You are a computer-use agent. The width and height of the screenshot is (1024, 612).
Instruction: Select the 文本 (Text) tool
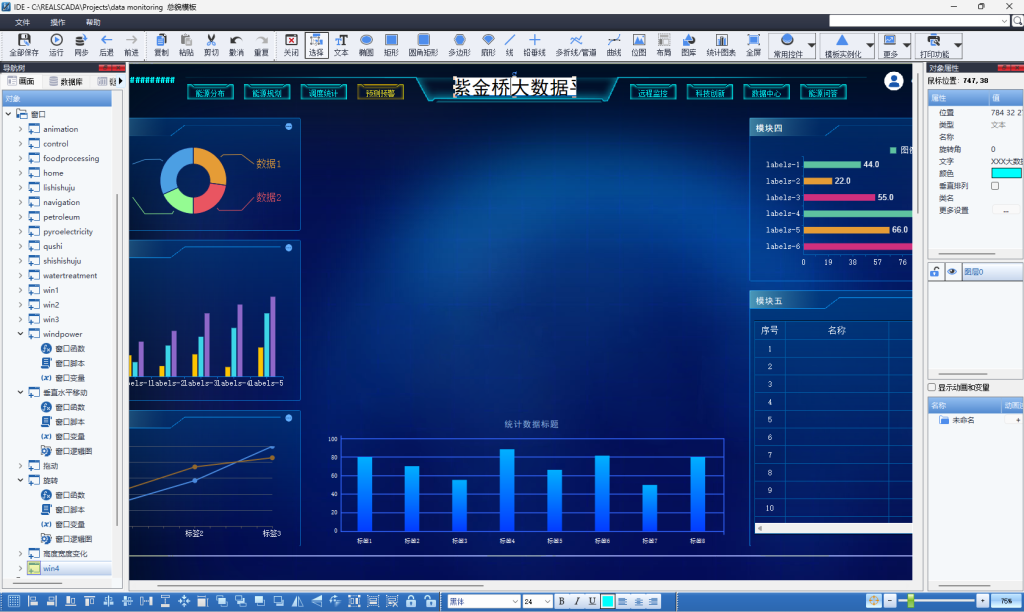click(341, 43)
